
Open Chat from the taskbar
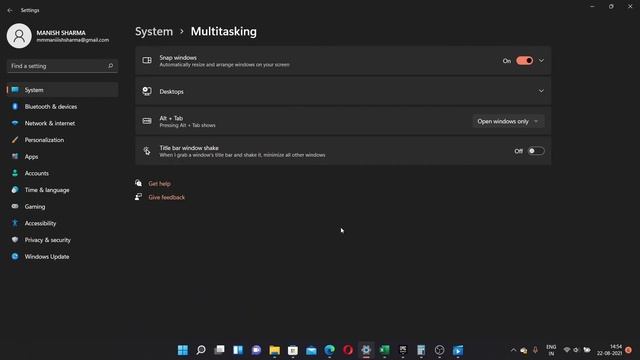click(x=256, y=350)
